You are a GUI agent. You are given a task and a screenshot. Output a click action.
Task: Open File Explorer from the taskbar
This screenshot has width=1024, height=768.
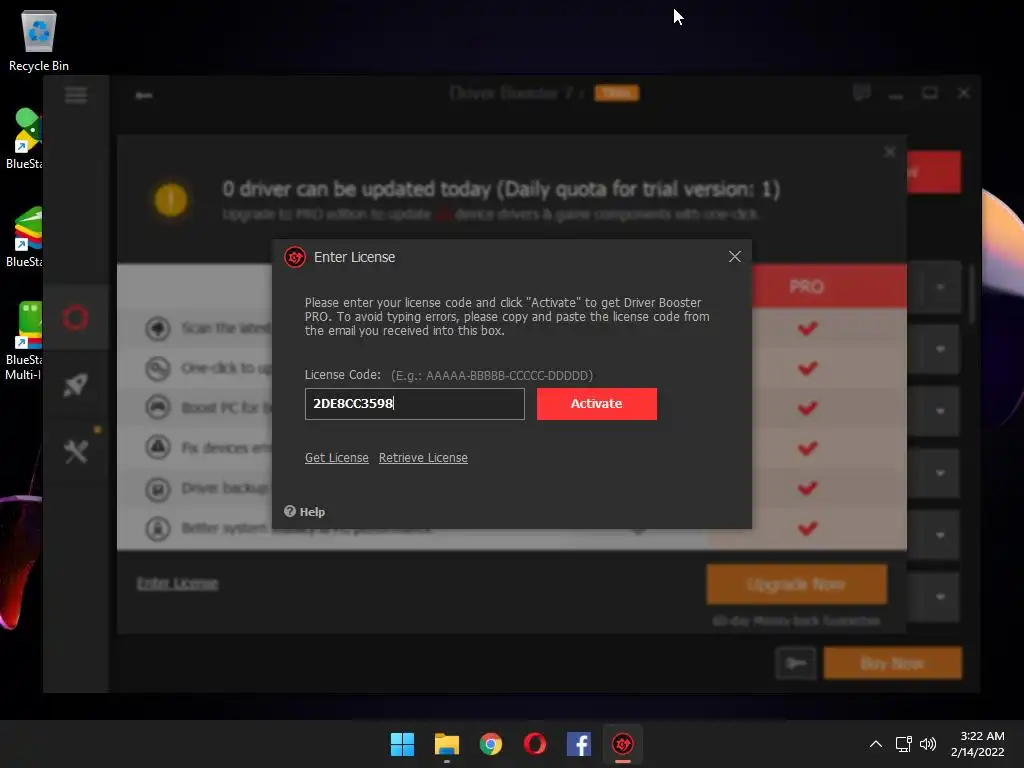pos(447,744)
